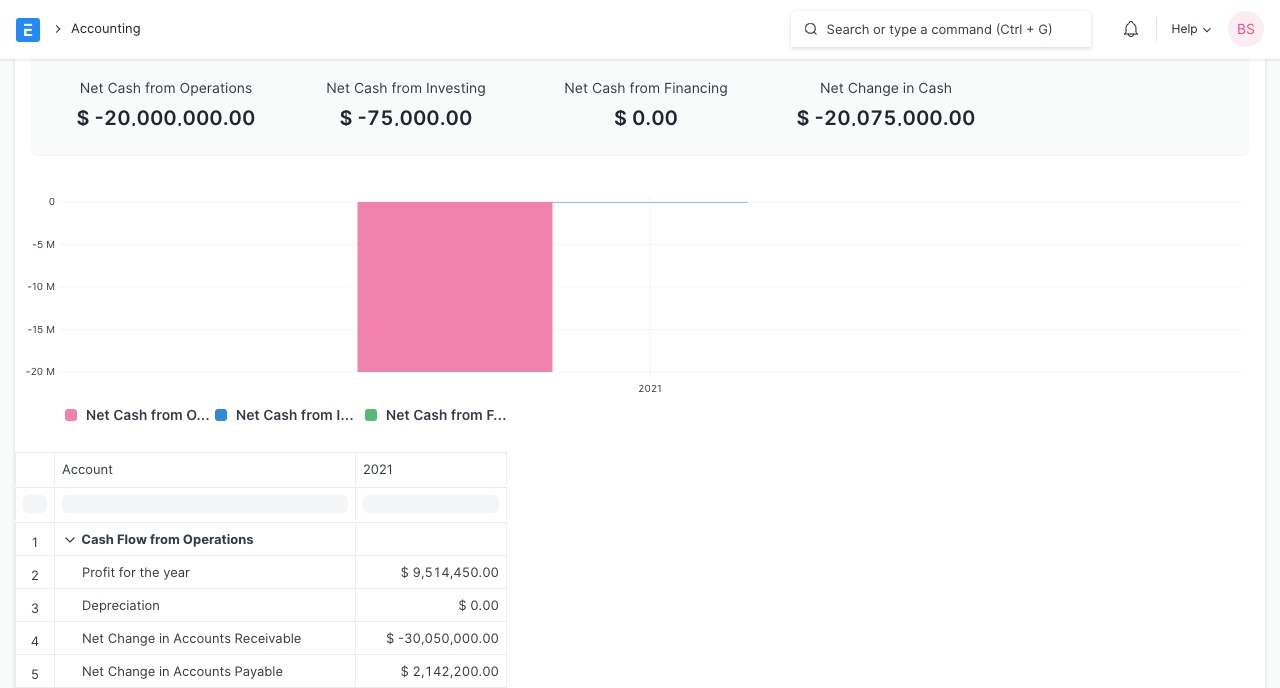Viewport: 1280px width, 688px height.
Task: Select Net Change in Accounts Payable row
Action: (x=182, y=672)
